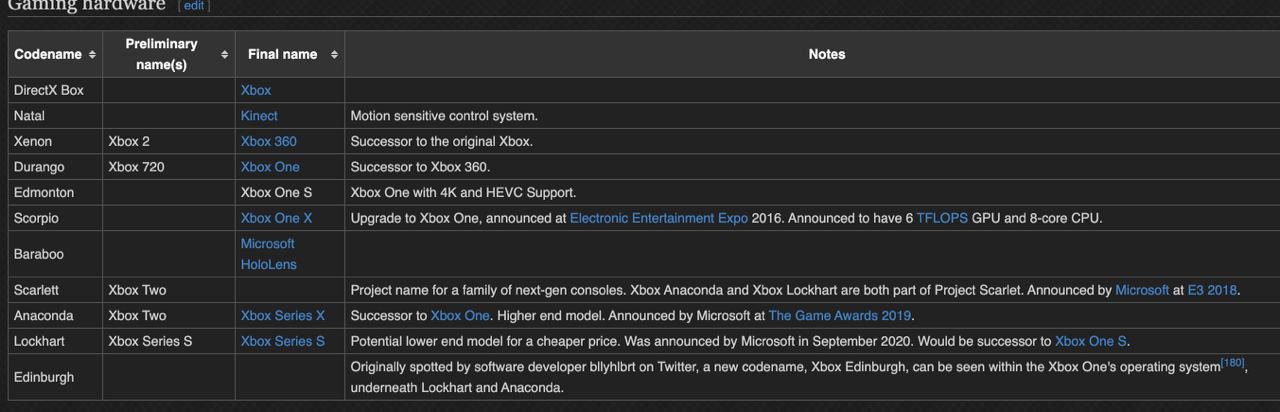Screen dimensions: 1280x412
Task: Click the Xbox 2 preliminary name cell
Action: [x=169, y=141]
